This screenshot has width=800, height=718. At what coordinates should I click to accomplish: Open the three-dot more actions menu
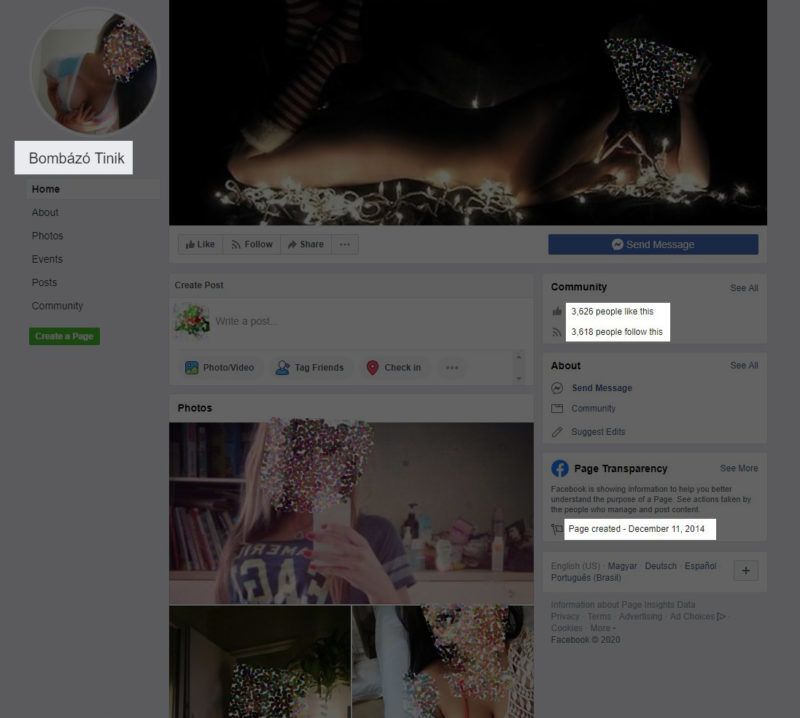345,244
